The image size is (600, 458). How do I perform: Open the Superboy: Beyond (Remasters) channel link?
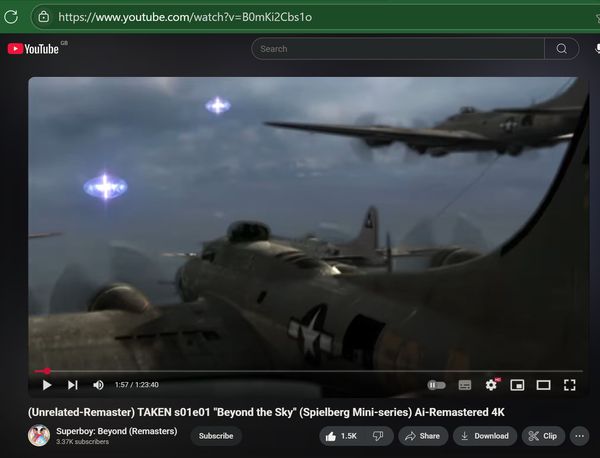click(117, 431)
